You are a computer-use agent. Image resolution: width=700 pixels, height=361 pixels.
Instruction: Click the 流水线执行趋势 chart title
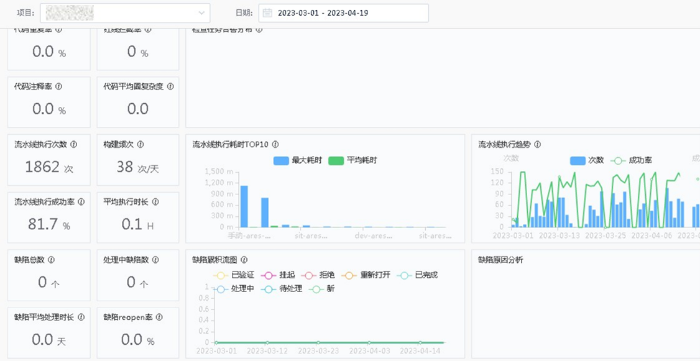(505, 145)
